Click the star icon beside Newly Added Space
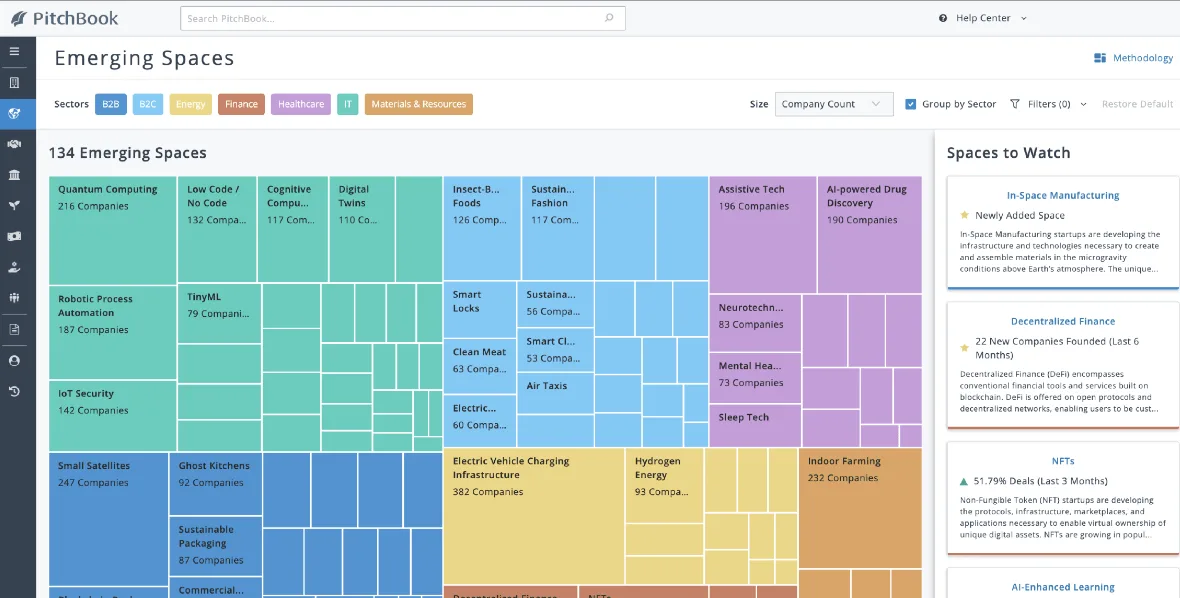The height and width of the screenshot is (598, 1180). (964, 215)
